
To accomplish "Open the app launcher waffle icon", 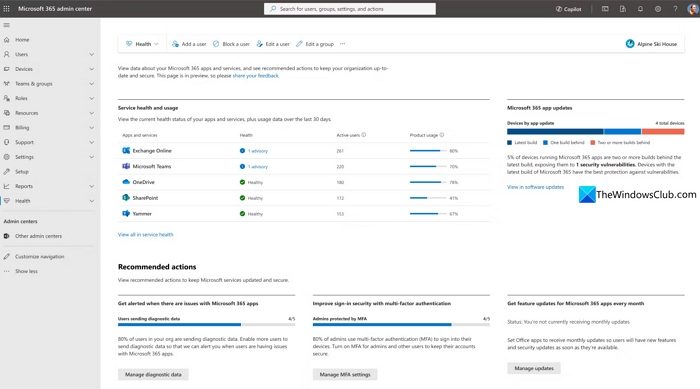I will 6,8.
